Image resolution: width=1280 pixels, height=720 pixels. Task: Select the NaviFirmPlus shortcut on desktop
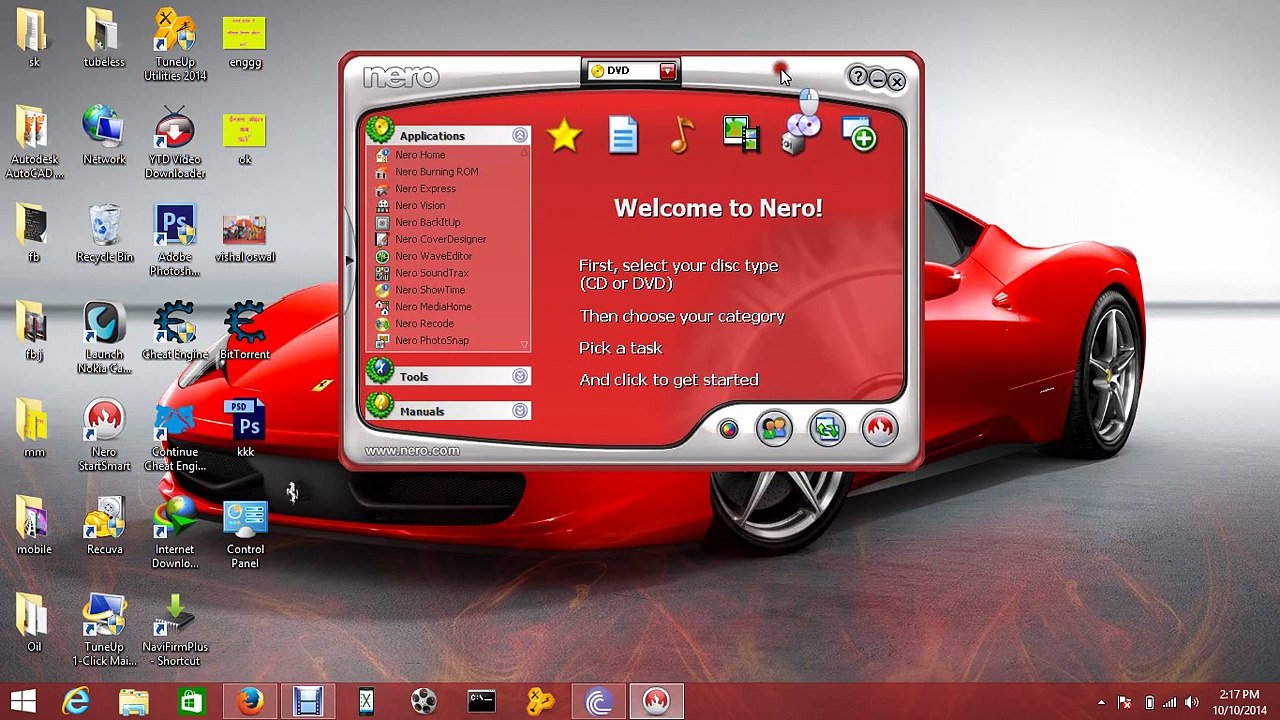175,630
